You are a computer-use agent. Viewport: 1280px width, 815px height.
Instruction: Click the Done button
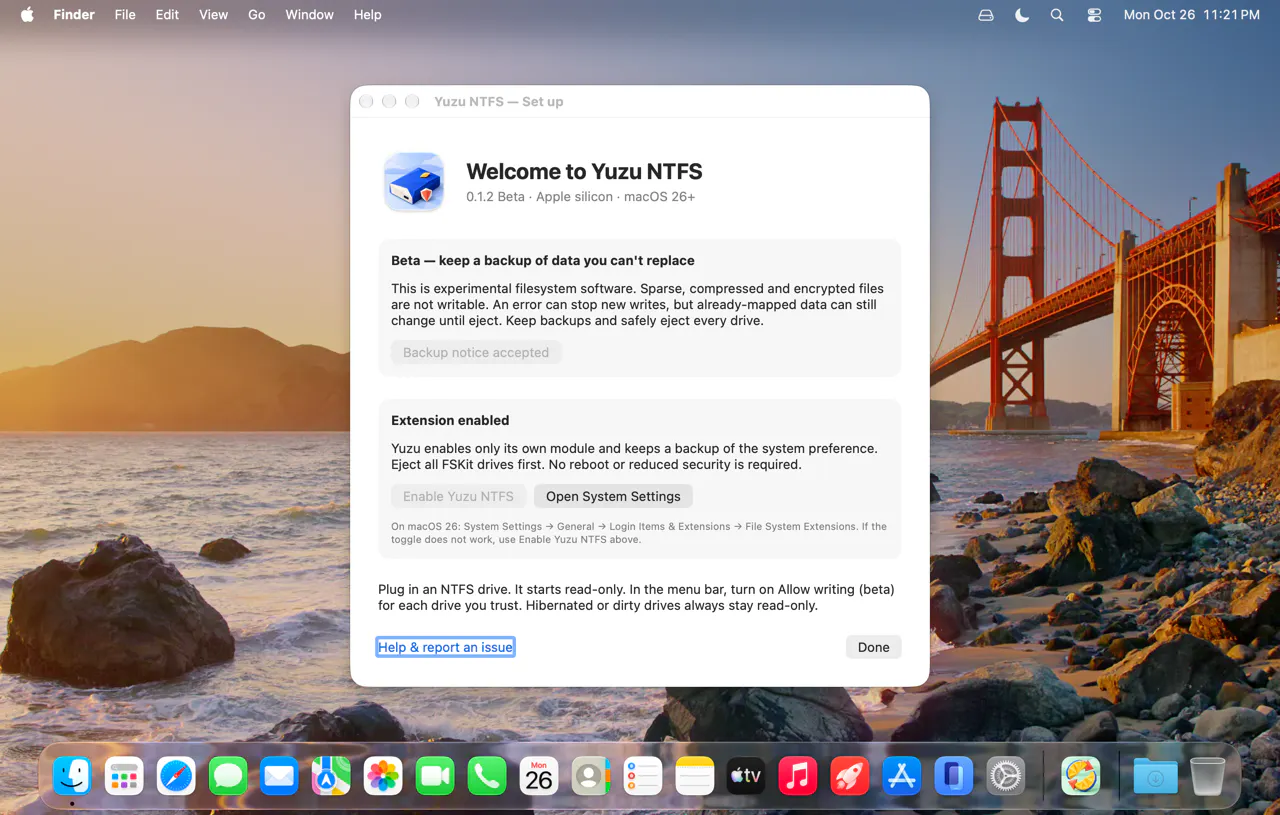click(x=873, y=647)
